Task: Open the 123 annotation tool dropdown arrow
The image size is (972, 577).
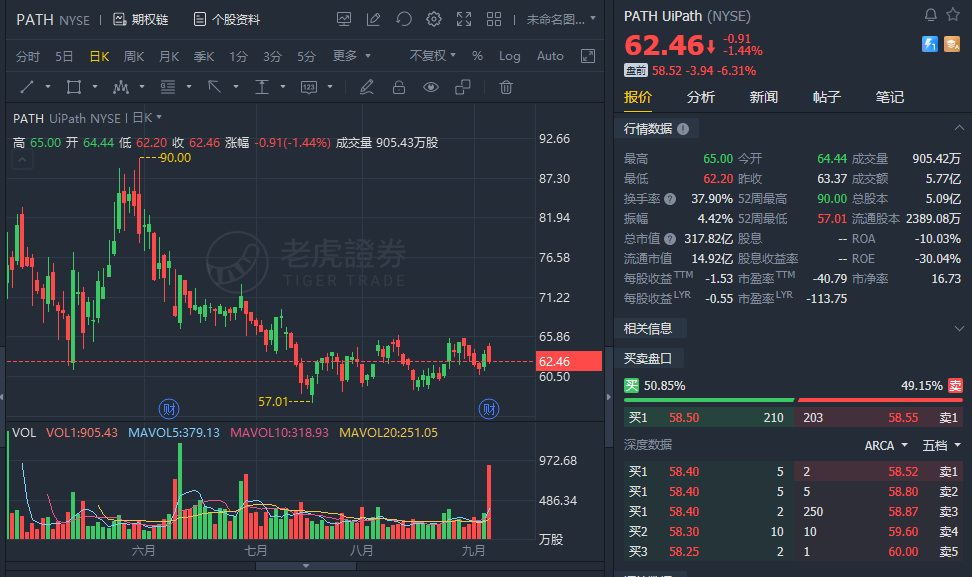Action: pos(330,87)
